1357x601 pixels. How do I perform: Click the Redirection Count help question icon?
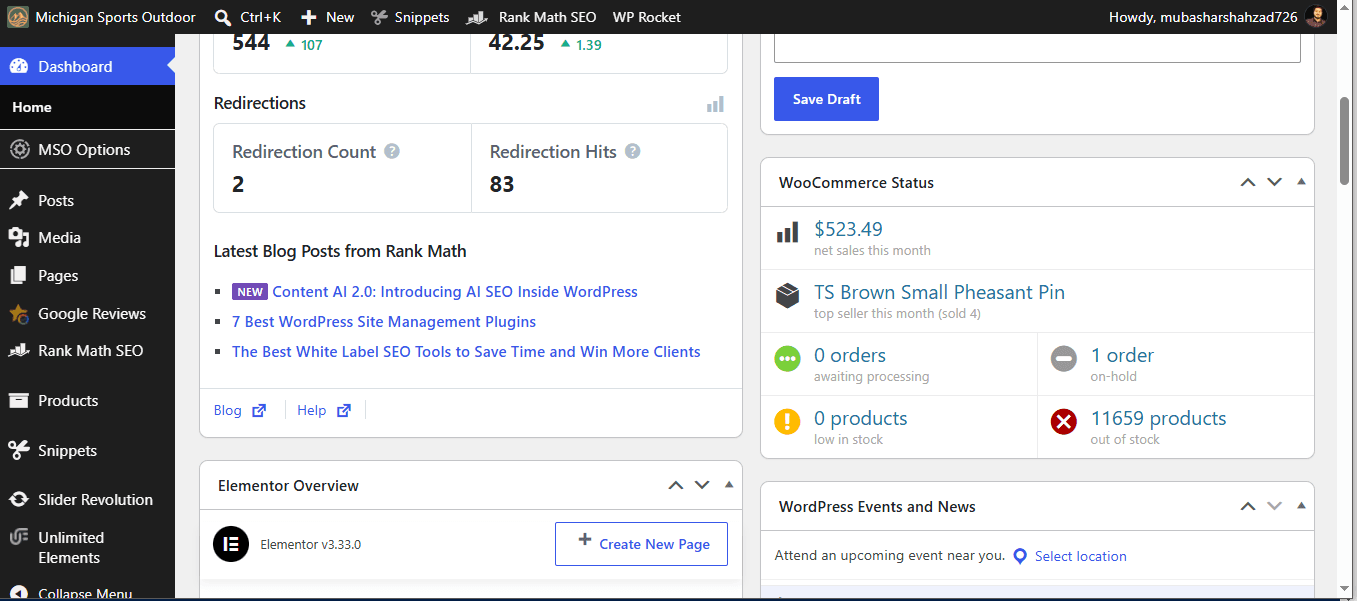(x=392, y=151)
